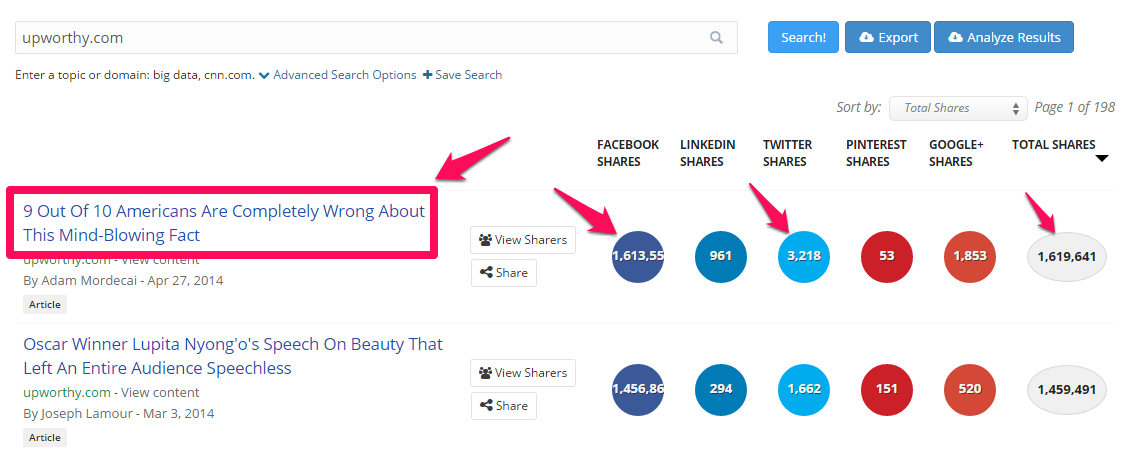This screenshot has width=1130, height=455.
Task: Click the Analyze Results button
Action: tap(1004, 38)
